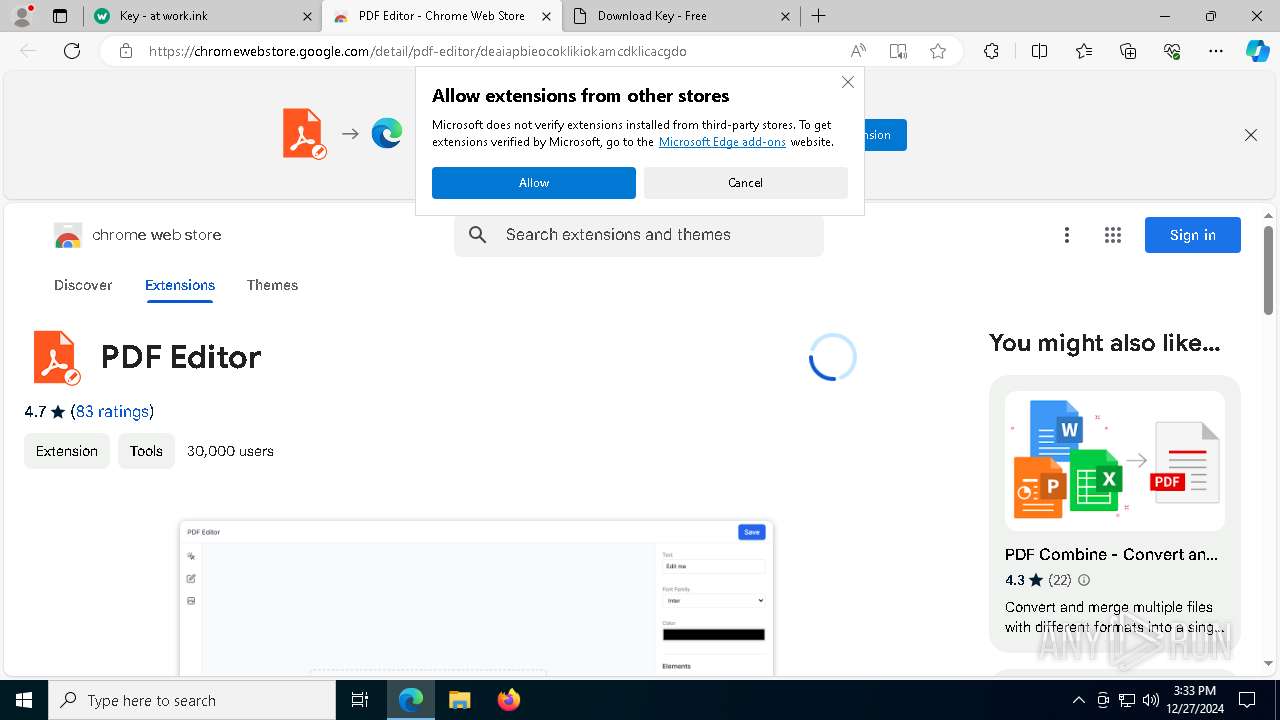Reload the current page

72,51
